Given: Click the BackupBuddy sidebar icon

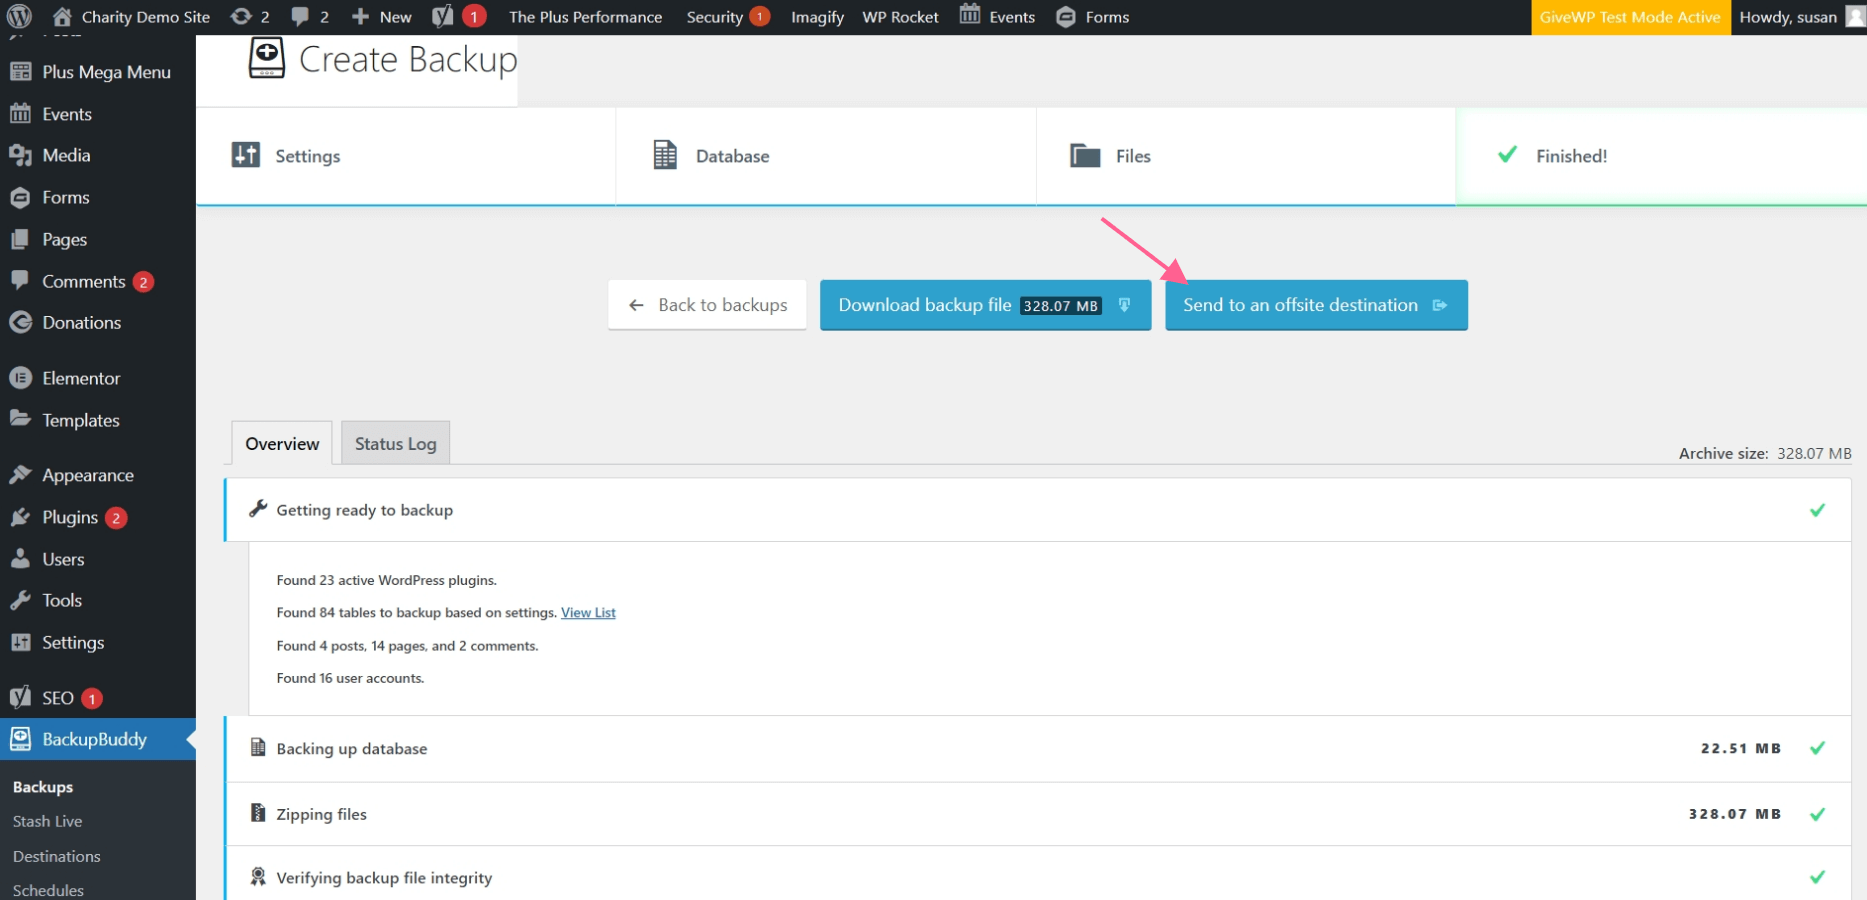Looking at the screenshot, I should (x=20, y=739).
